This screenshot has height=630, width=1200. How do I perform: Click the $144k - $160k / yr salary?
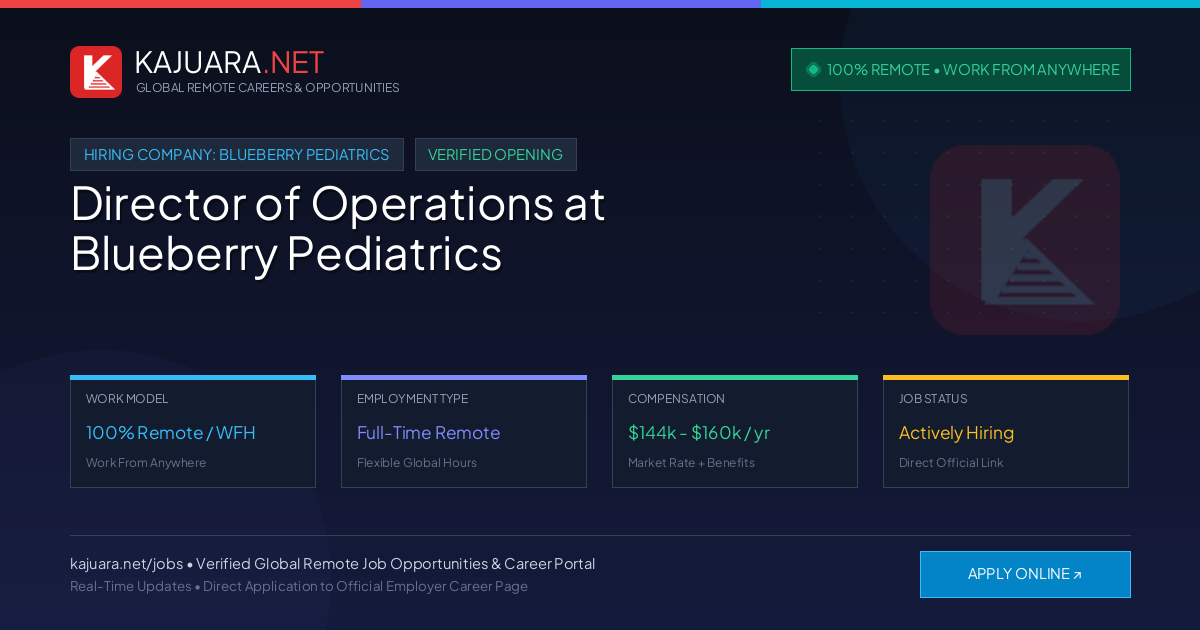[699, 433]
